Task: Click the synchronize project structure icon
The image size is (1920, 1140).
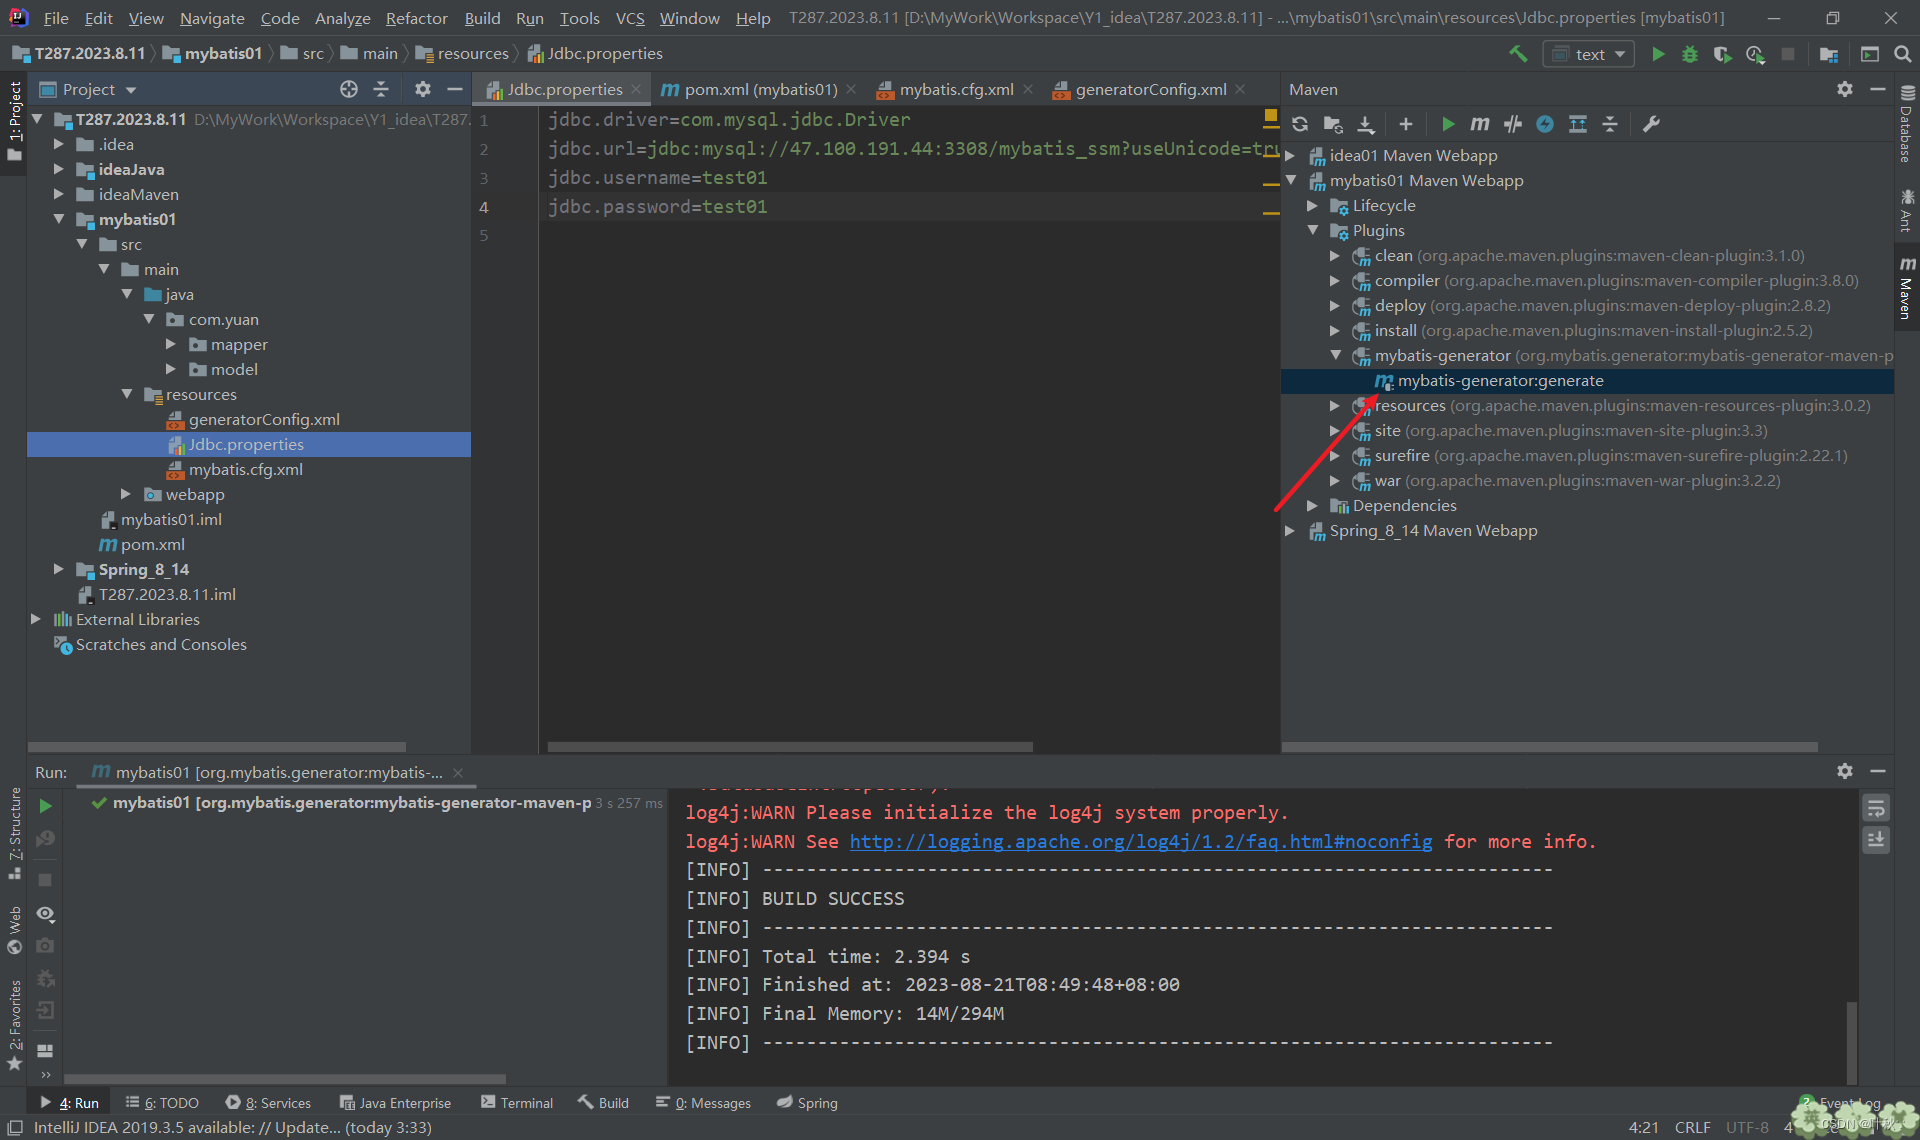Action: 1300,124
